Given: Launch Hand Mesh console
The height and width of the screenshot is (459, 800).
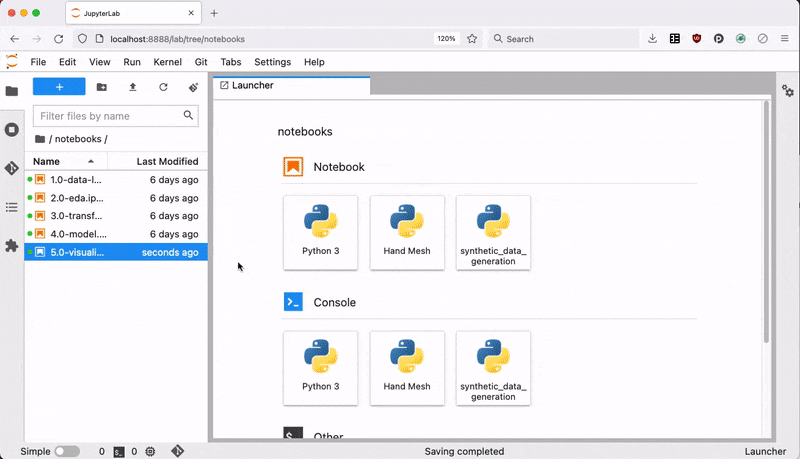Looking at the screenshot, I should (x=407, y=368).
